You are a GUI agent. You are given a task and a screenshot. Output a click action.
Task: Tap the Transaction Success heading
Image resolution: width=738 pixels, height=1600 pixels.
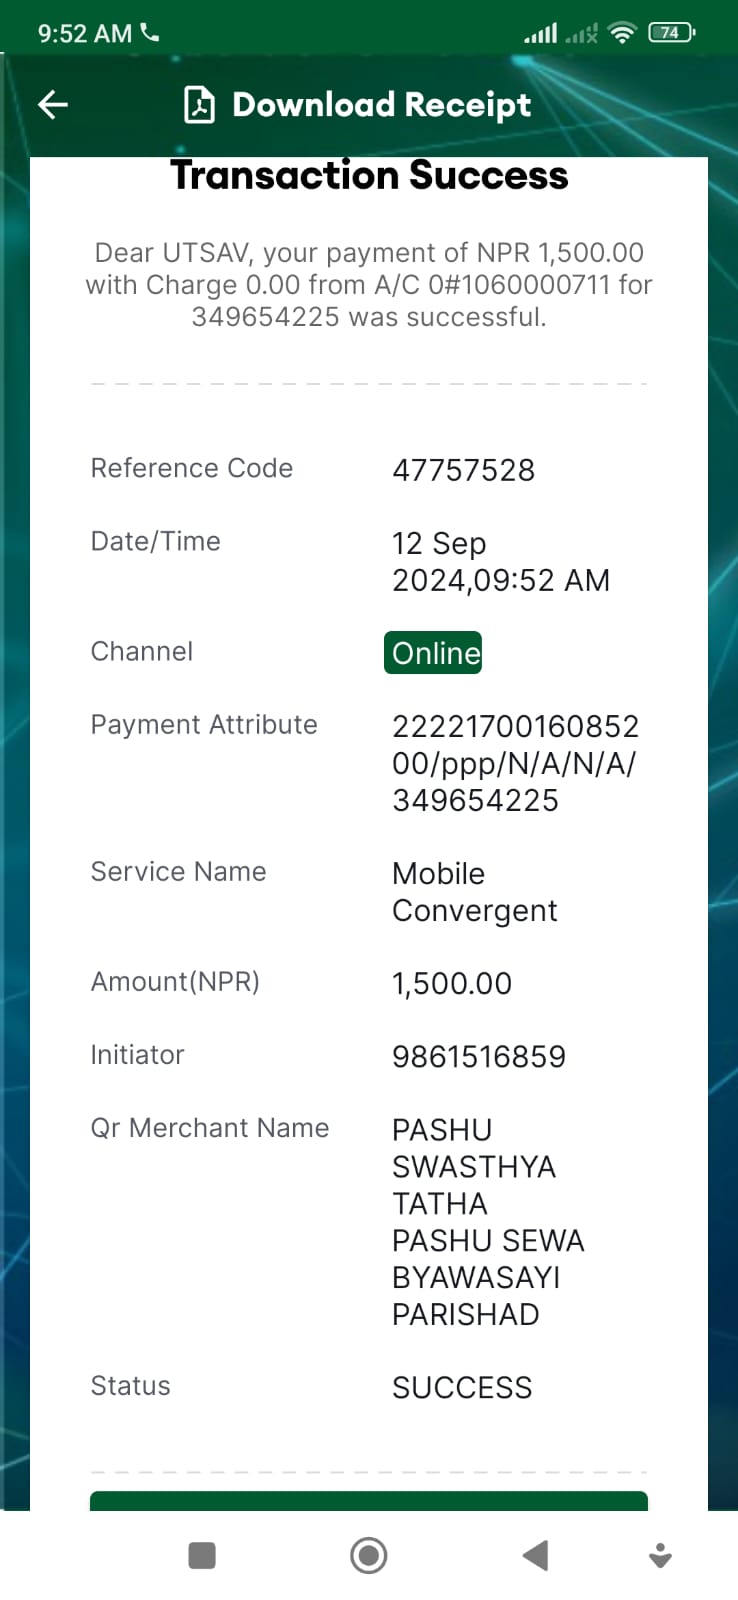pos(369,176)
